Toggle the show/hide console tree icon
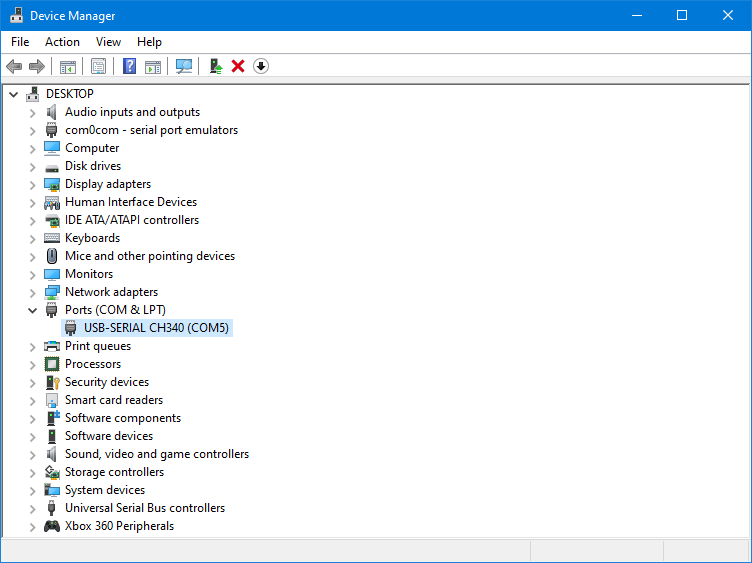The width and height of the screenshot is (752, 563). point(68,66)
